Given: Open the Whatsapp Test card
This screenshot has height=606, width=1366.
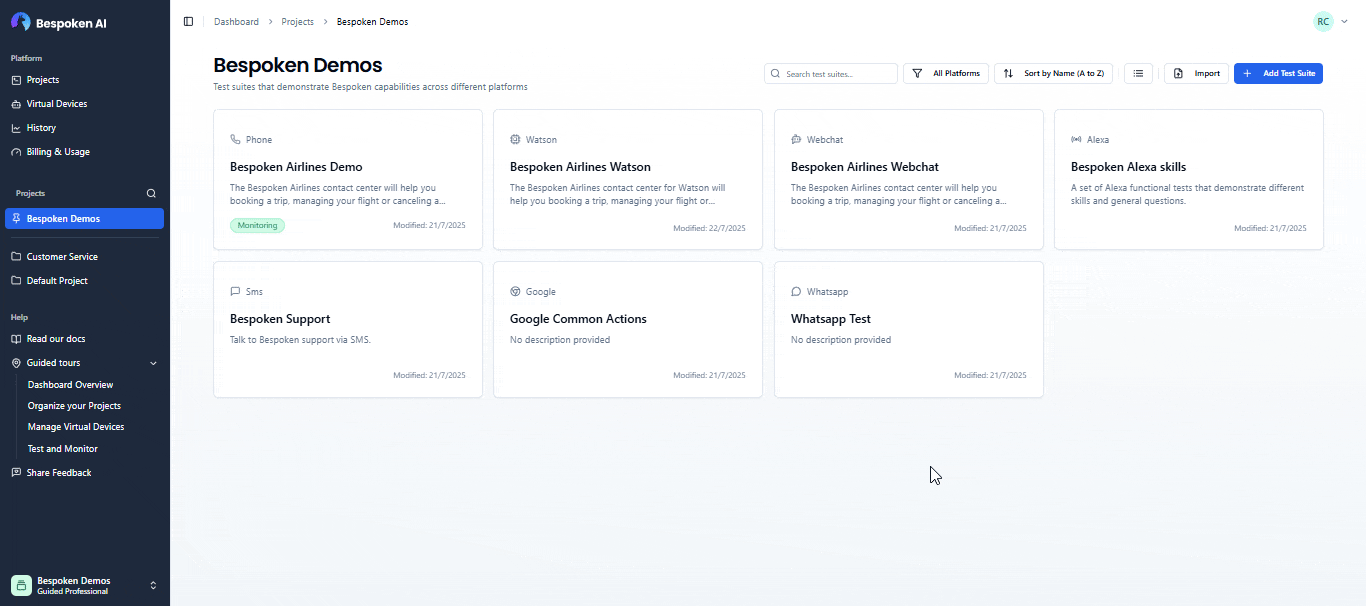Looking at the screenshot, I should [x=909, y=329].
